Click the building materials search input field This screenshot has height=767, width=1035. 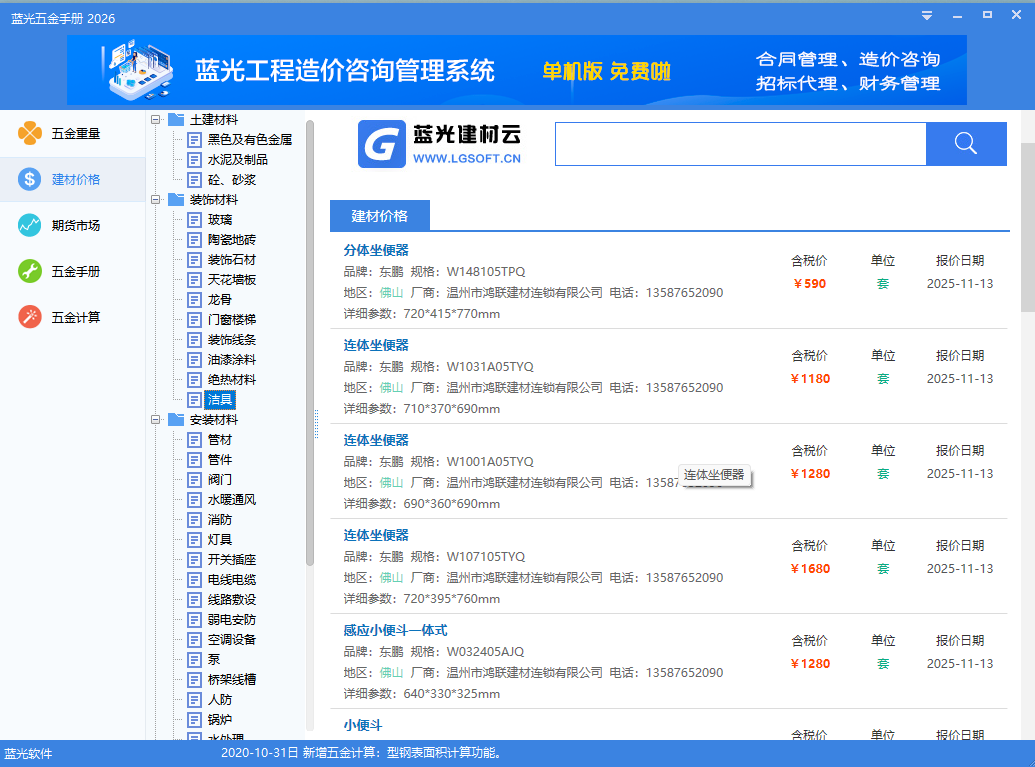[x=740, y=144]
